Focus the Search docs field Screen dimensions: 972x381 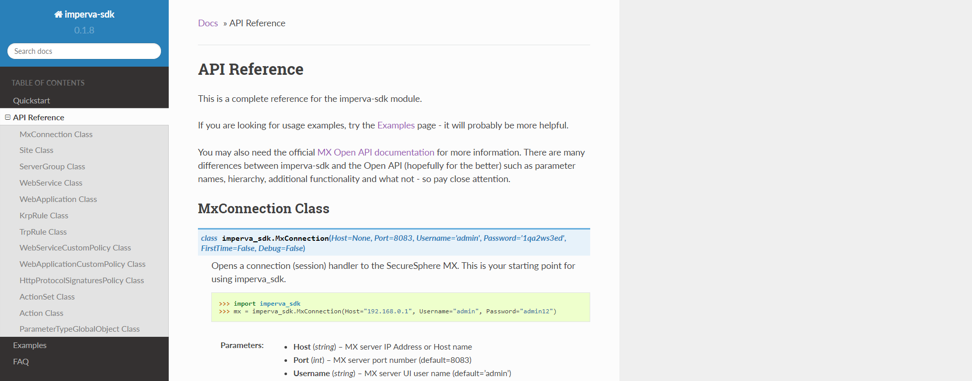(84, 51)
